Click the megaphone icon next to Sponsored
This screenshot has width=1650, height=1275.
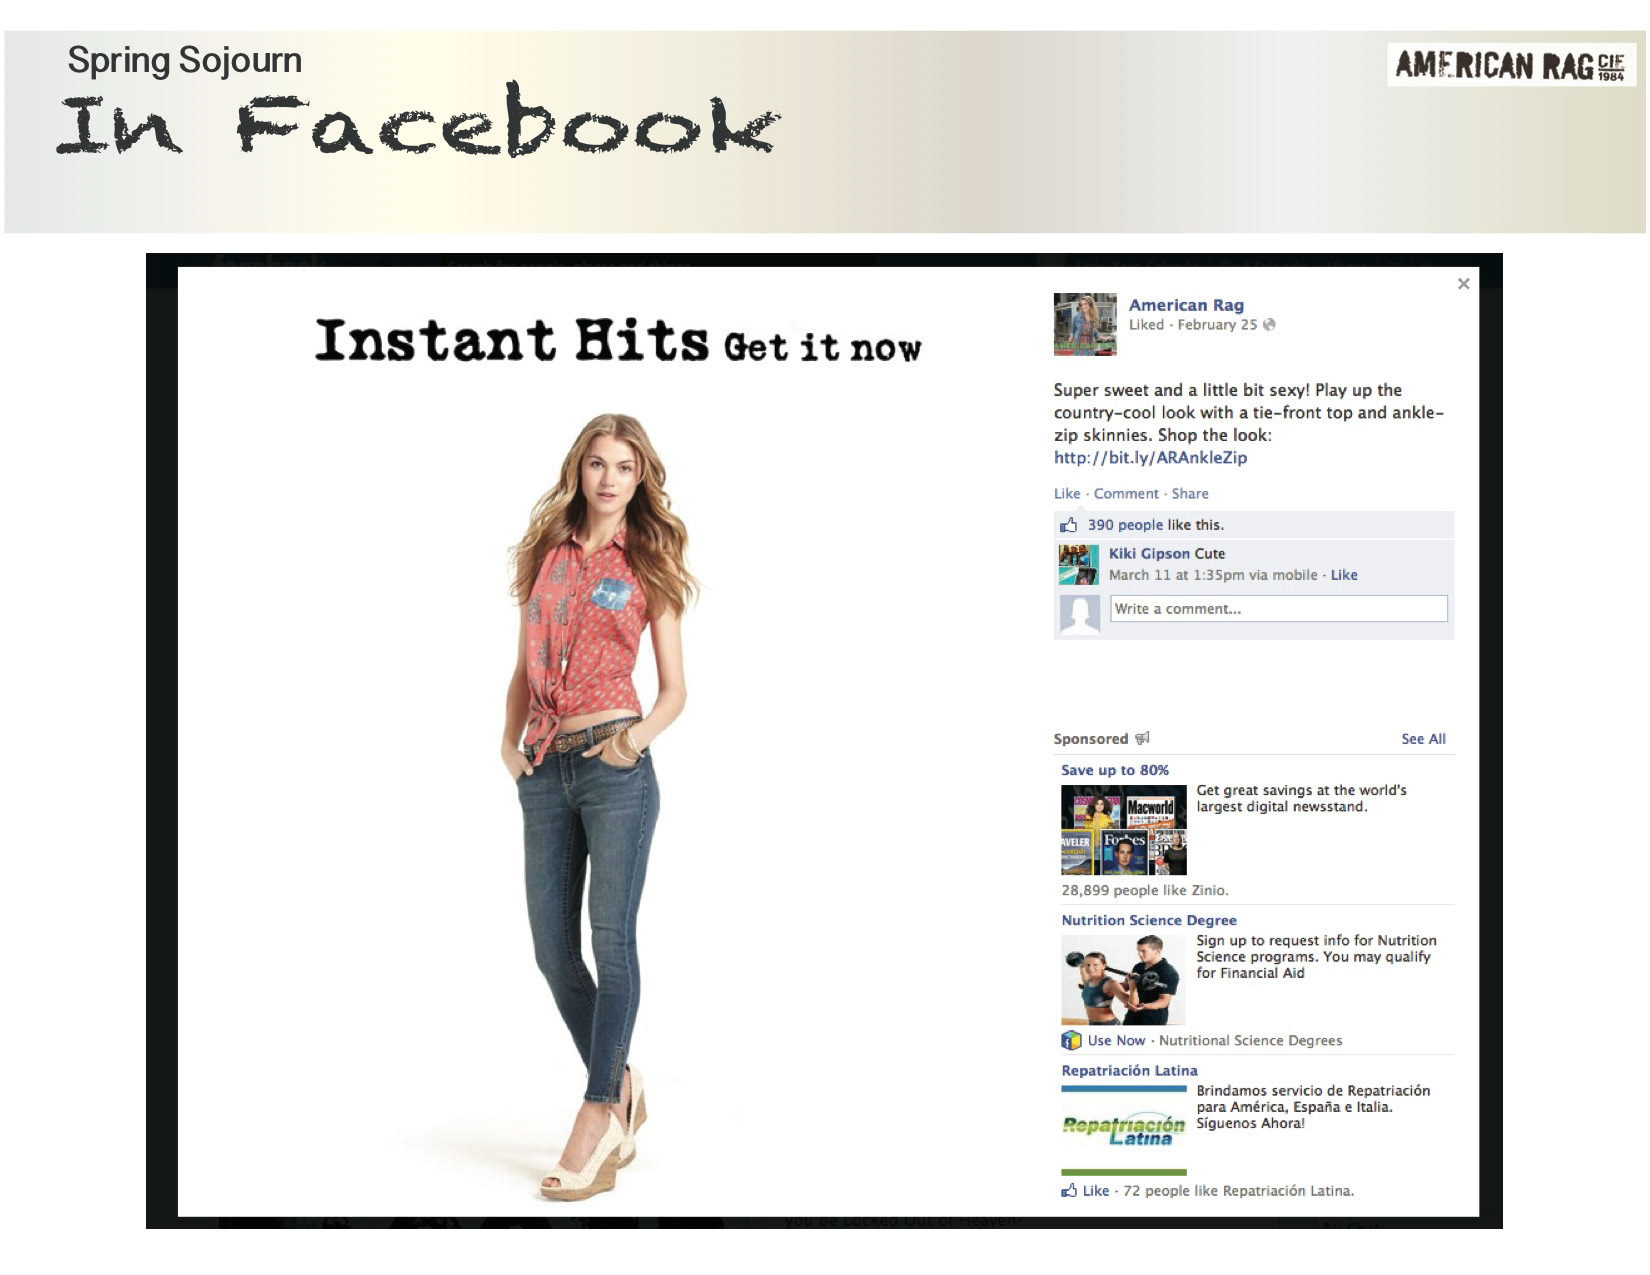[x=1142, y=738]
